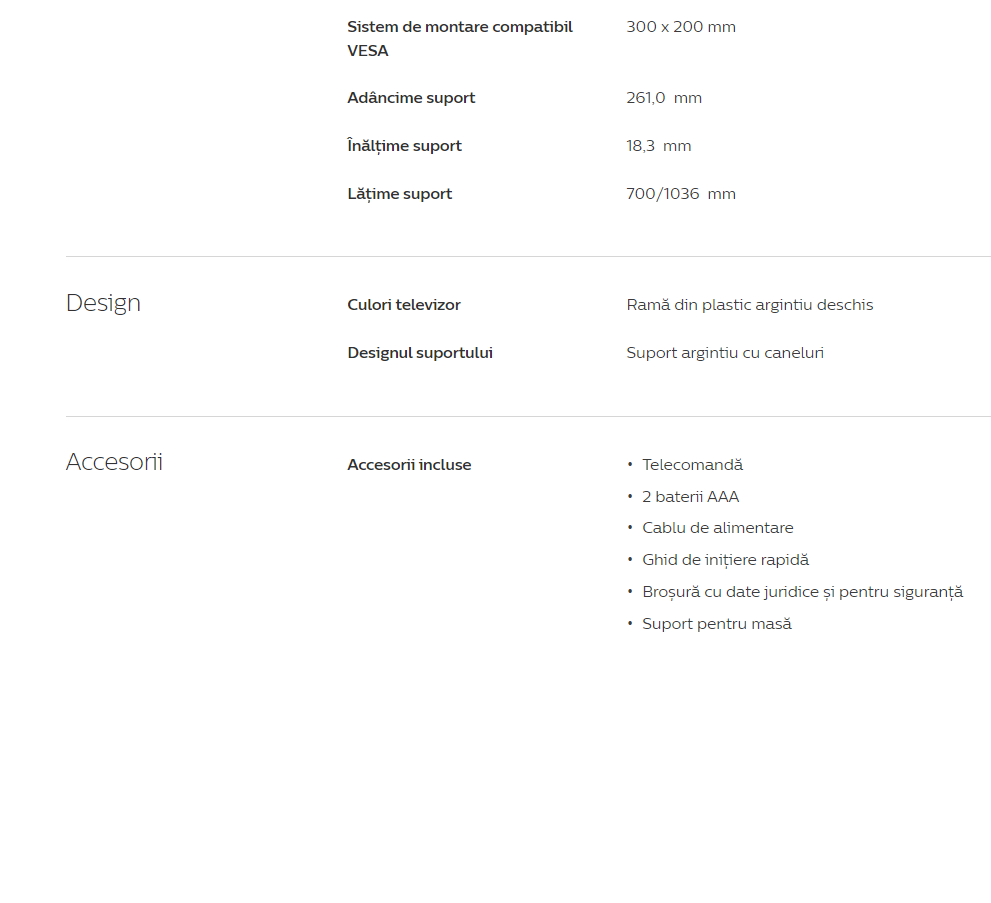Screen dimensions: 991x903
Task: Click the 700/1036 mm width value
Action: pyautogui.click(x=681, y=194)
